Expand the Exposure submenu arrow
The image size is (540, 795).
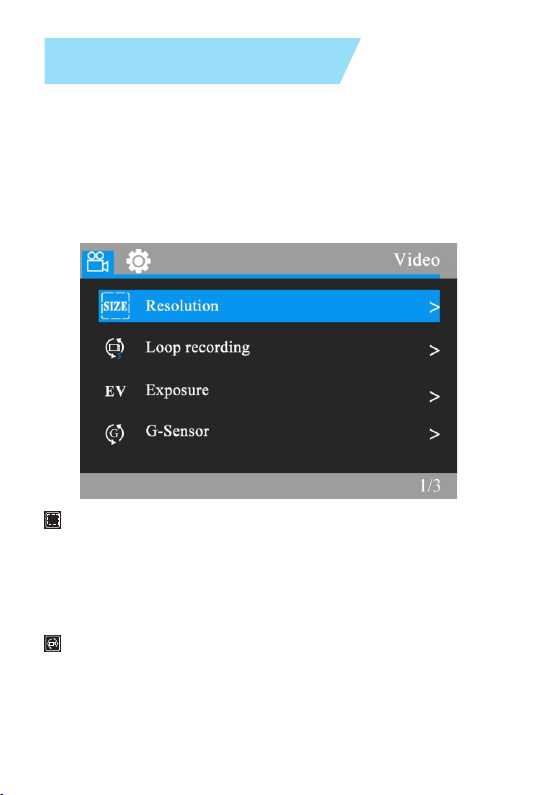[x=434, y=396]
